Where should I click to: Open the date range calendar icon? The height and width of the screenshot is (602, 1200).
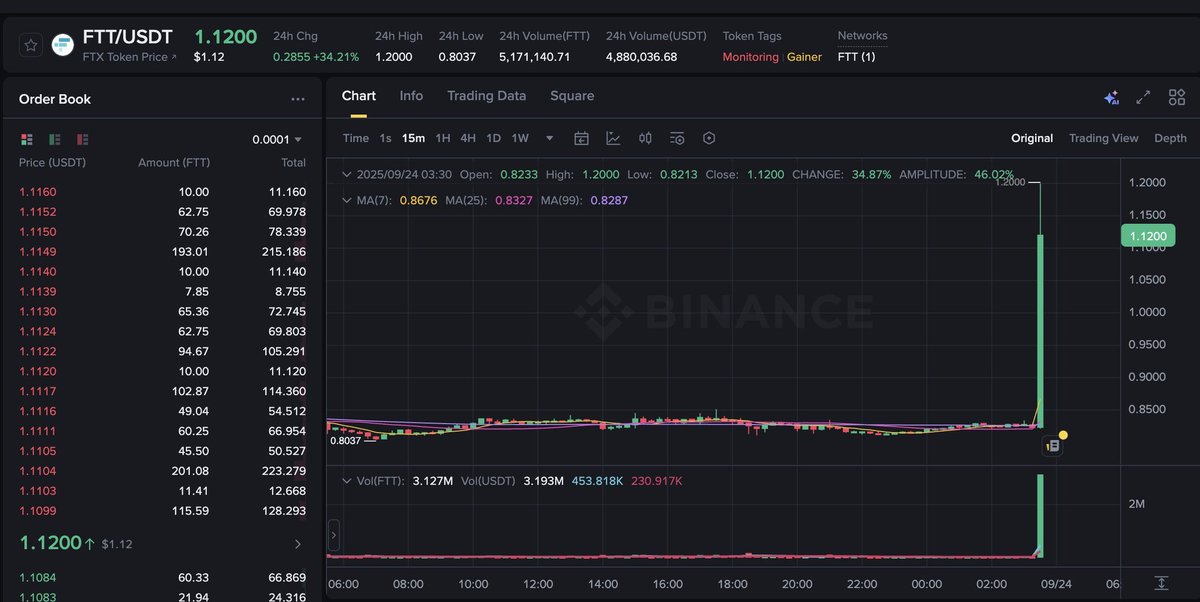tap(581, 138)
